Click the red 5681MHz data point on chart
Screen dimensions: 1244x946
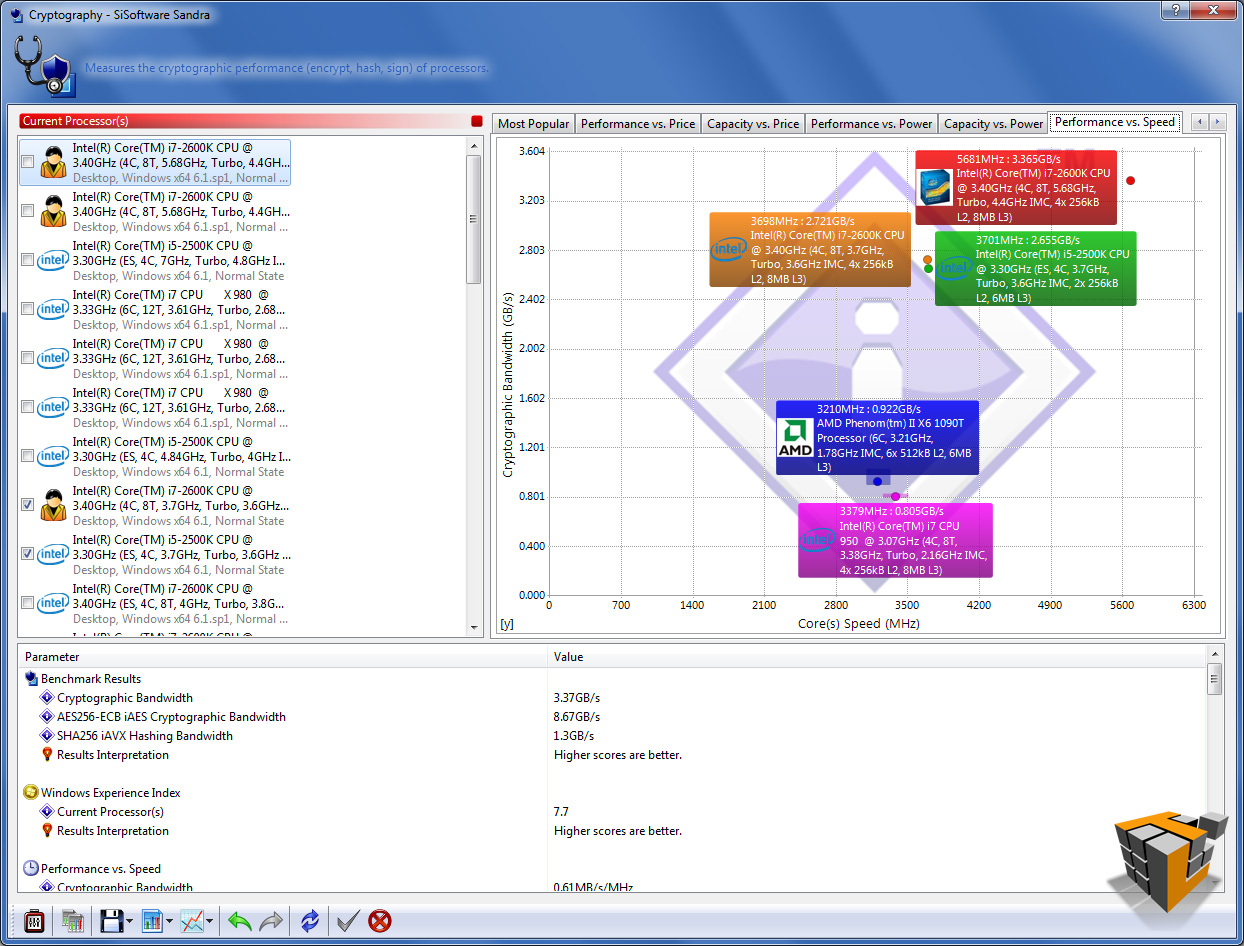click(1130, 180)
